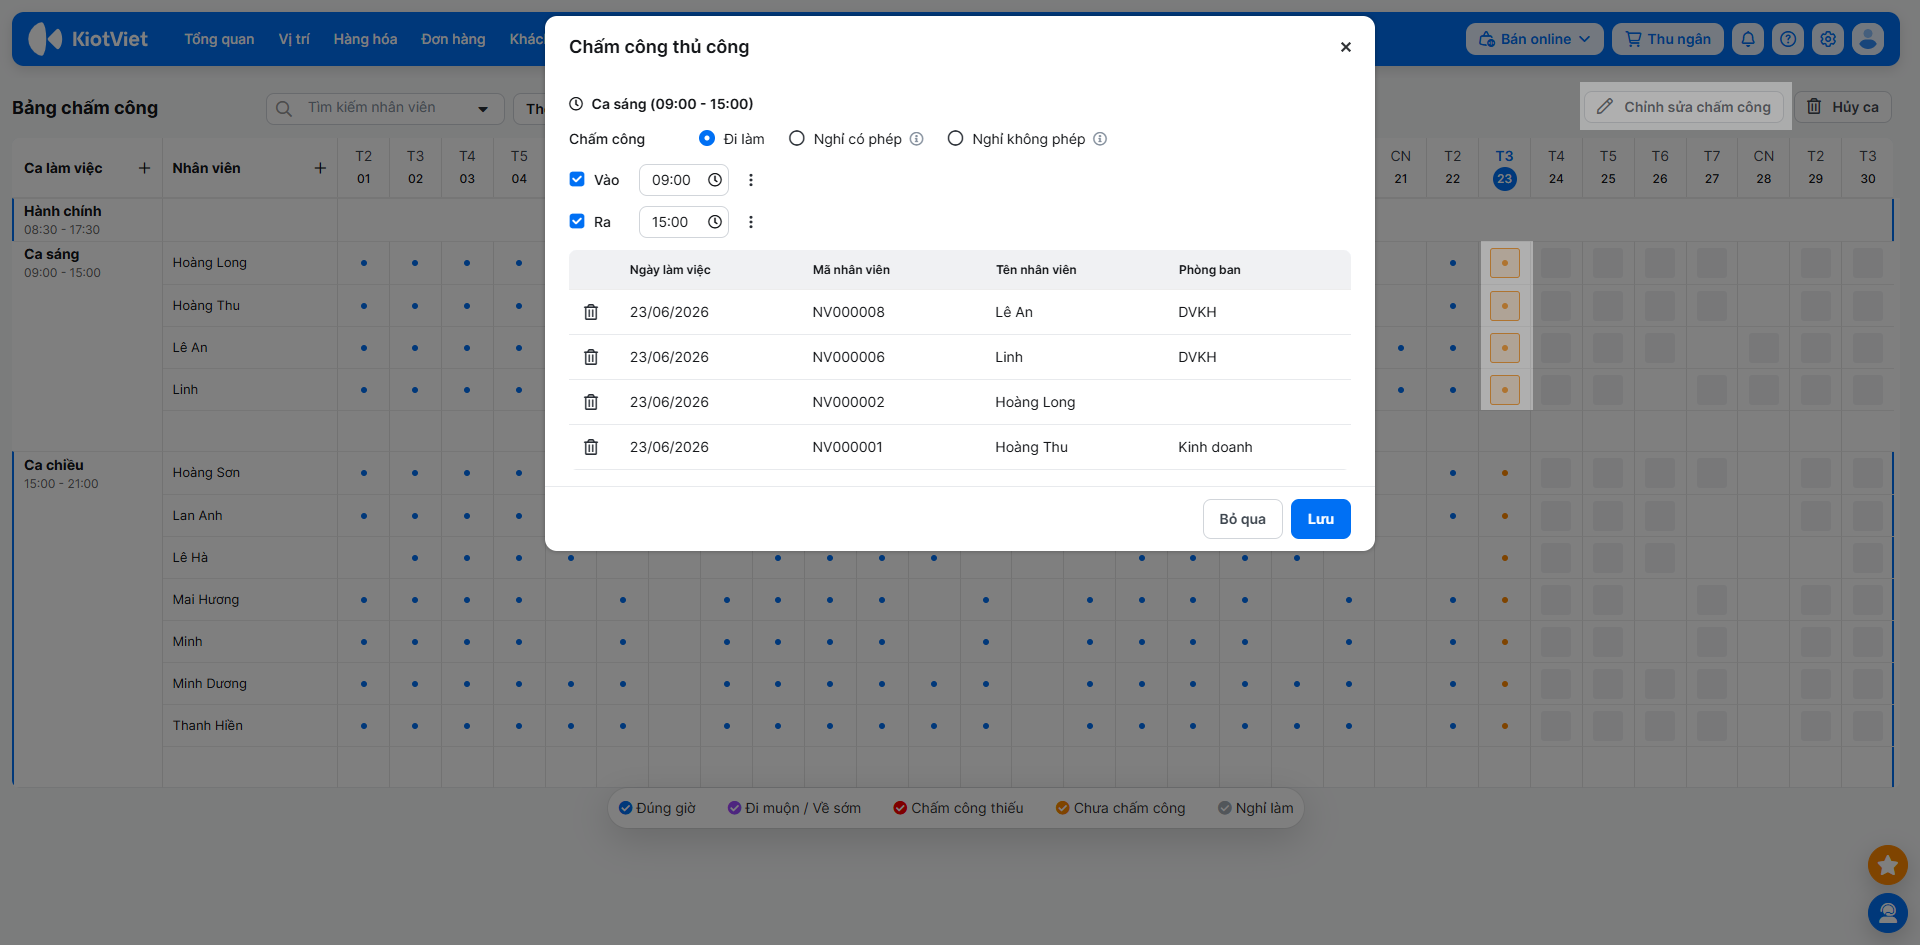Select the Nghỉ có phép radio option
1920x945 pixels.
click(x=797, y=139)
